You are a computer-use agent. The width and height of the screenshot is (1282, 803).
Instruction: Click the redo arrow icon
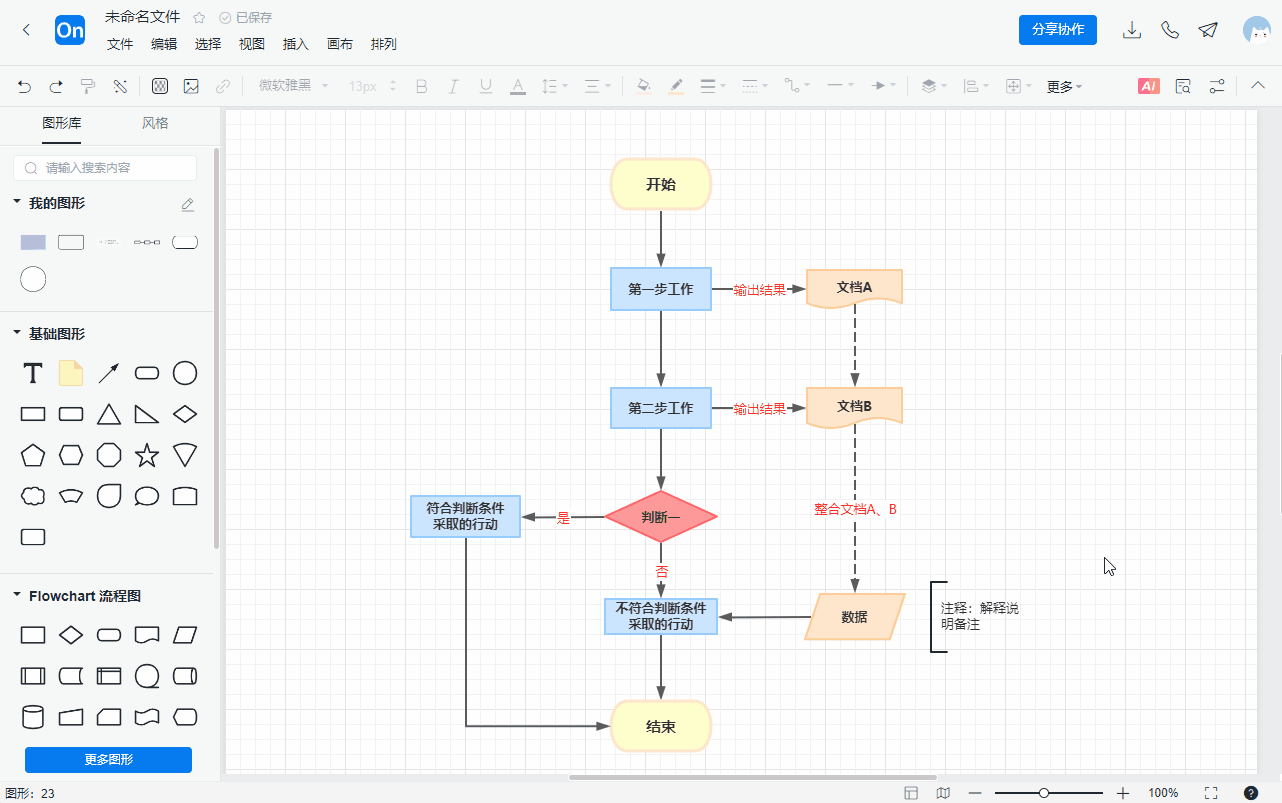pyautogui.click(x=56, y=86)
